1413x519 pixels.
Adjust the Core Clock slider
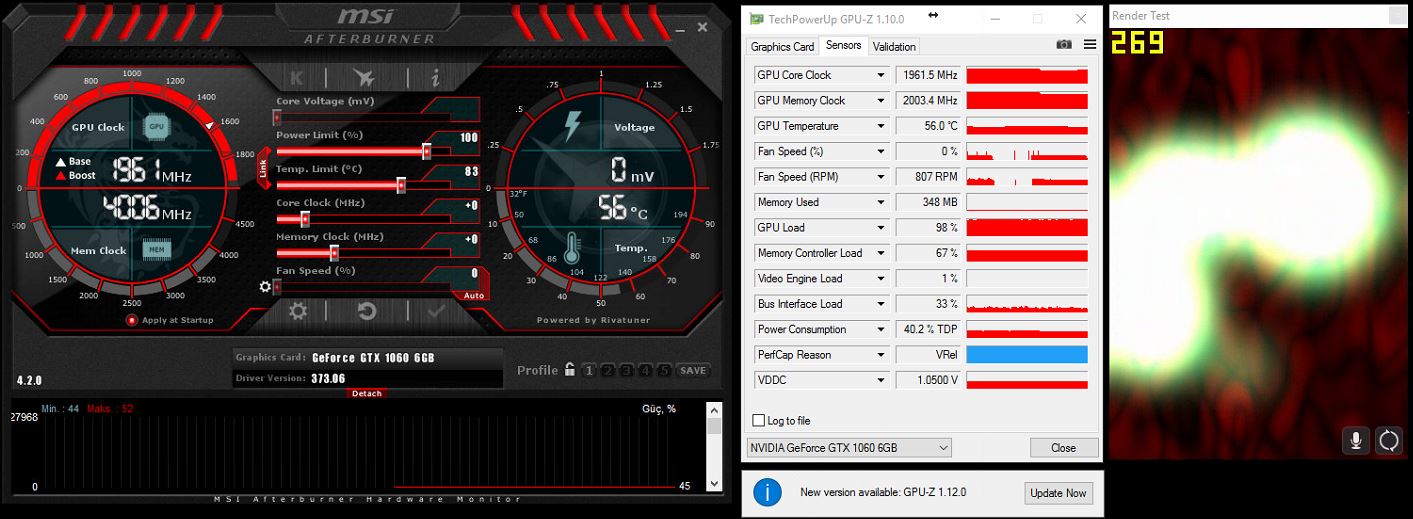[x=305, y=219]
